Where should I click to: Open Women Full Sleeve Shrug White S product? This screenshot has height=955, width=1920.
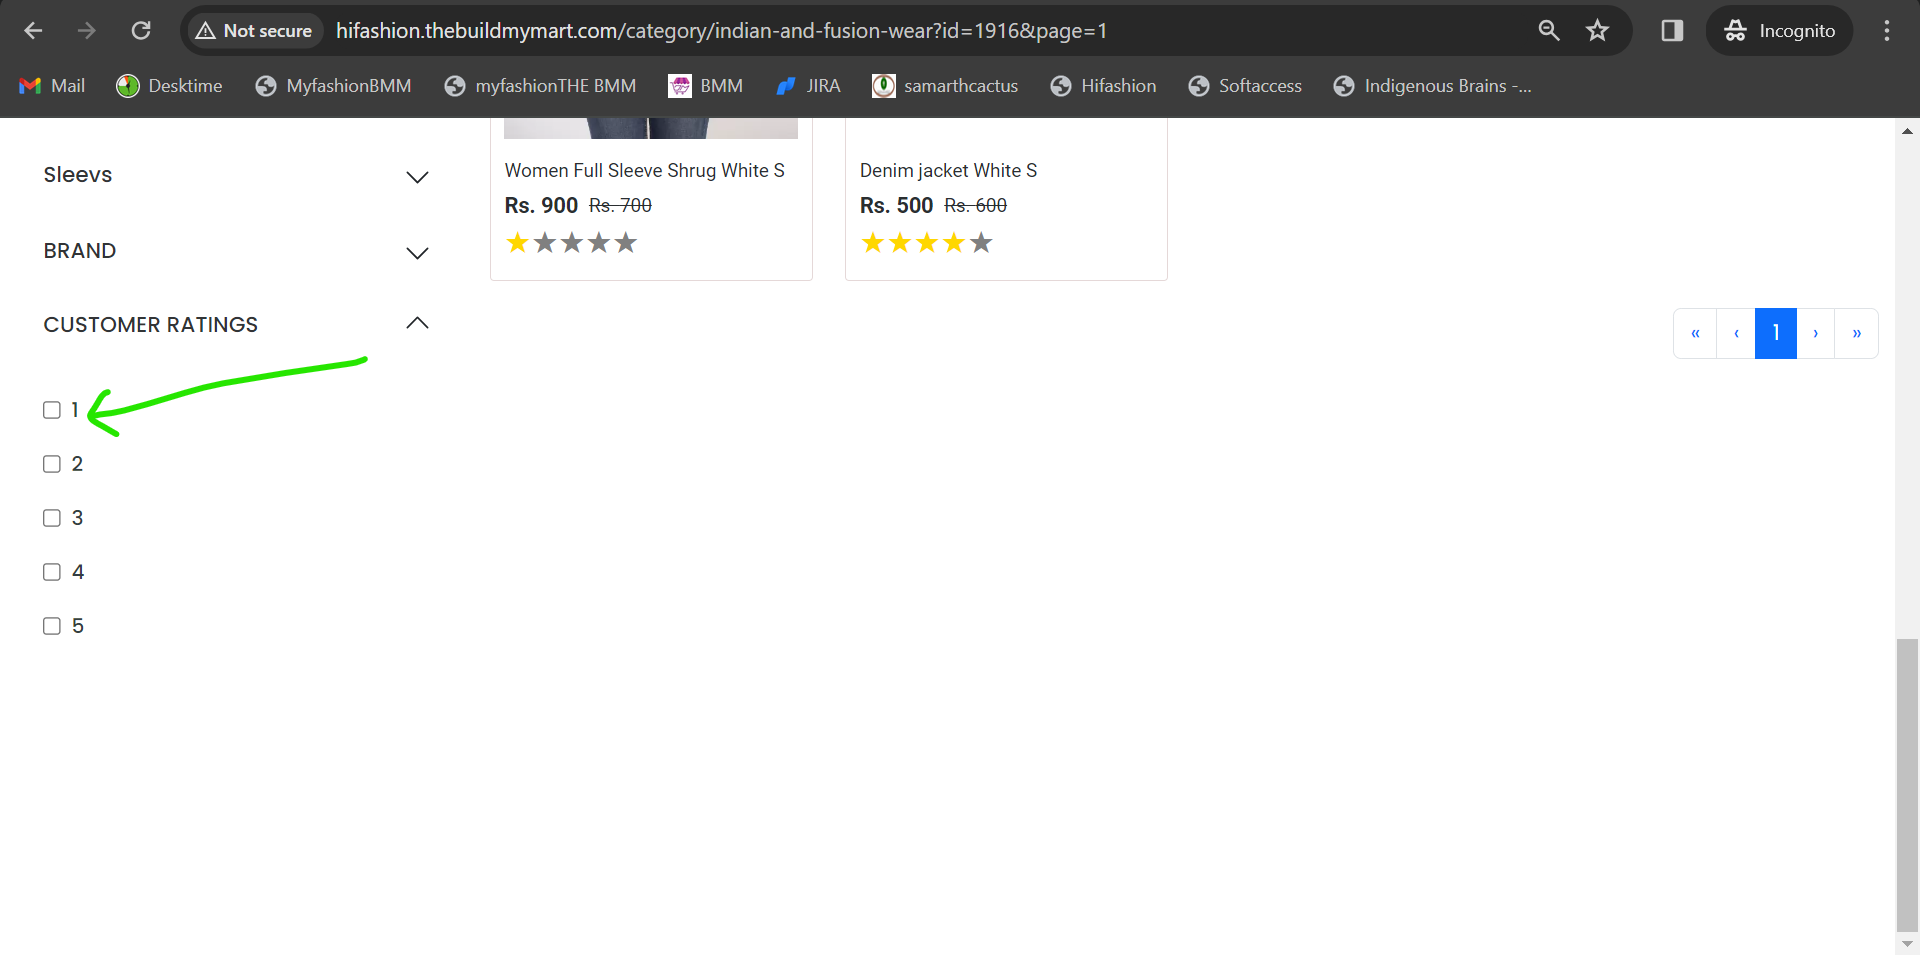[644, 171]
